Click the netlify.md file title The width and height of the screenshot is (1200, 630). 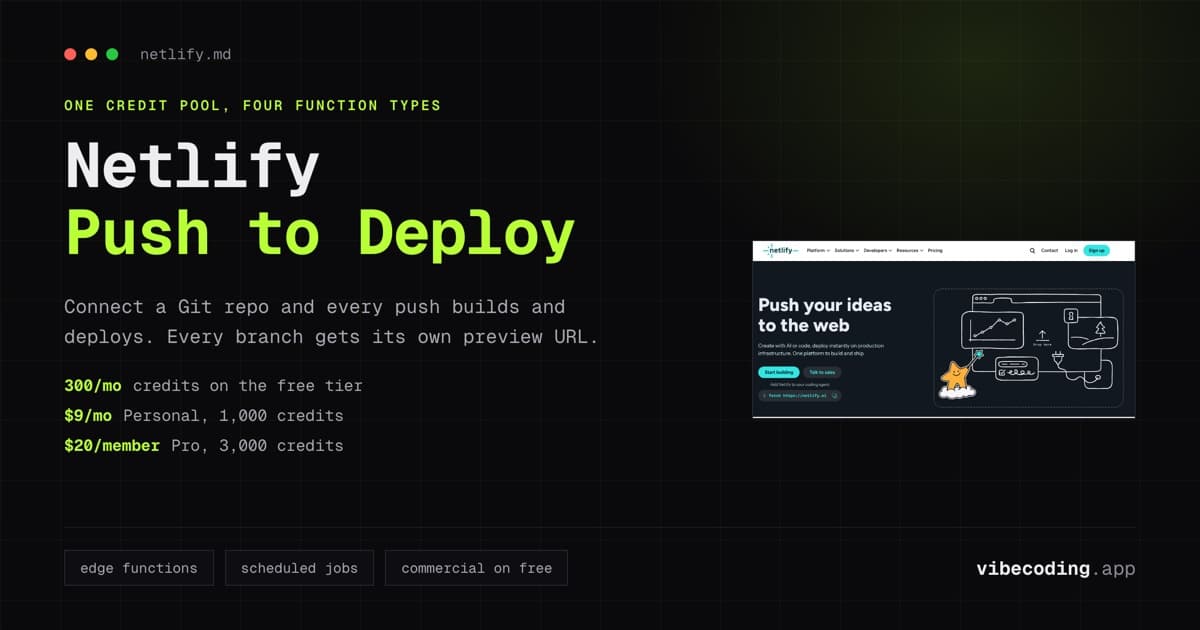[x=185, y=54]
